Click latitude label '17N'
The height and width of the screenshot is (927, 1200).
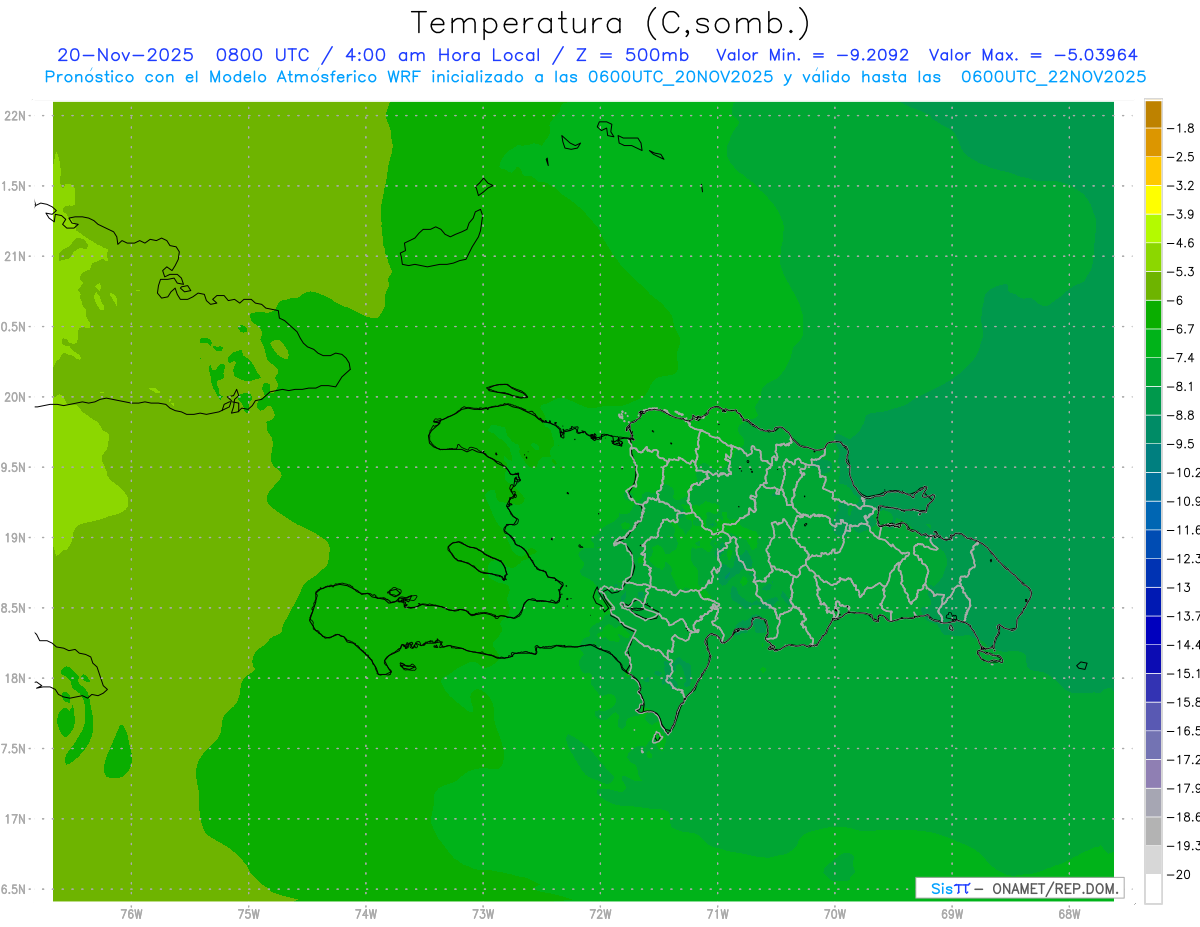point(14,820)
